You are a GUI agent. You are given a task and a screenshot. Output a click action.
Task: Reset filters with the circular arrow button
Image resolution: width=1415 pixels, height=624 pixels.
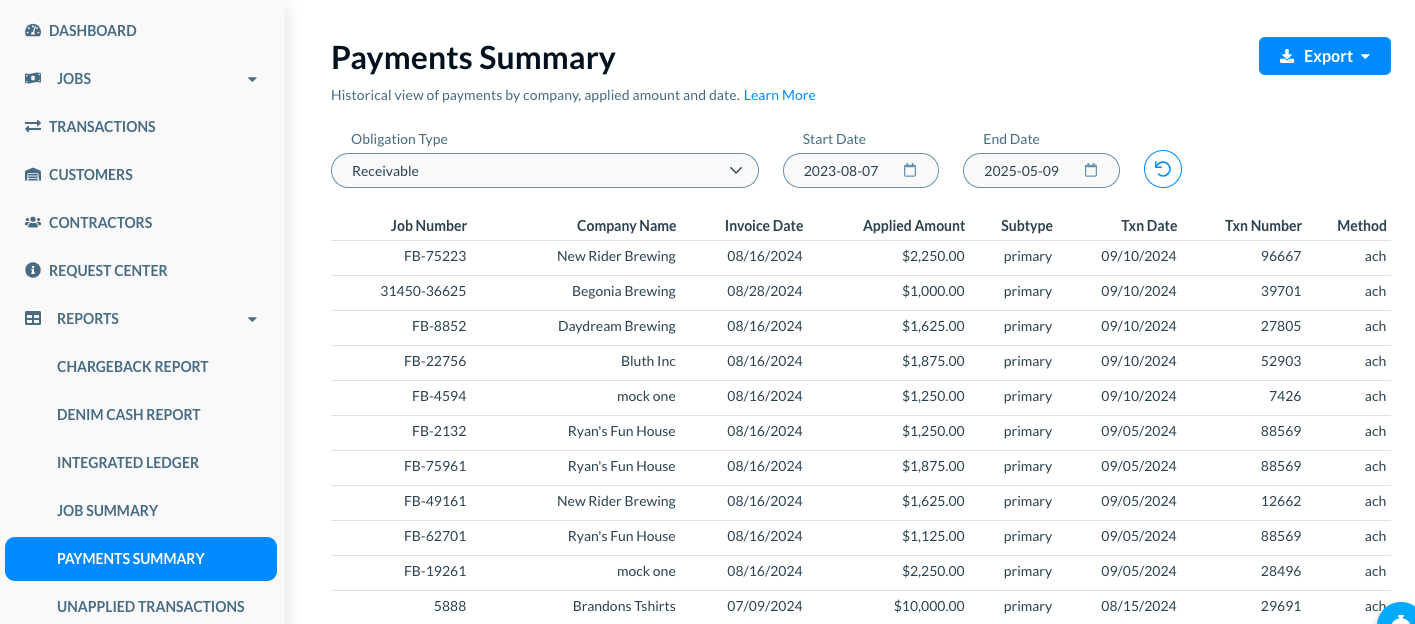pyautogui.click(x=1163, y=170)
